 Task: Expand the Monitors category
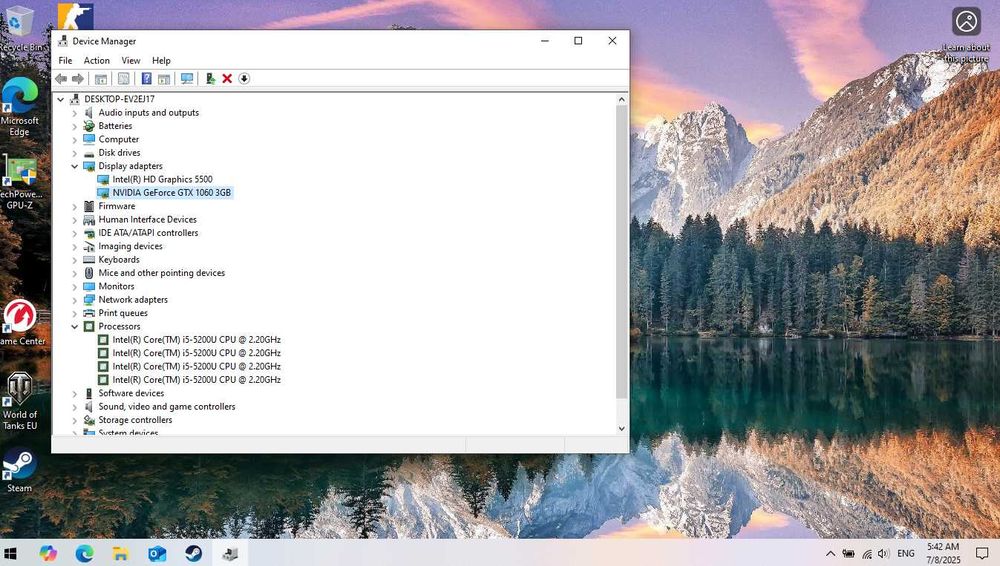click(x=75, y=287)
